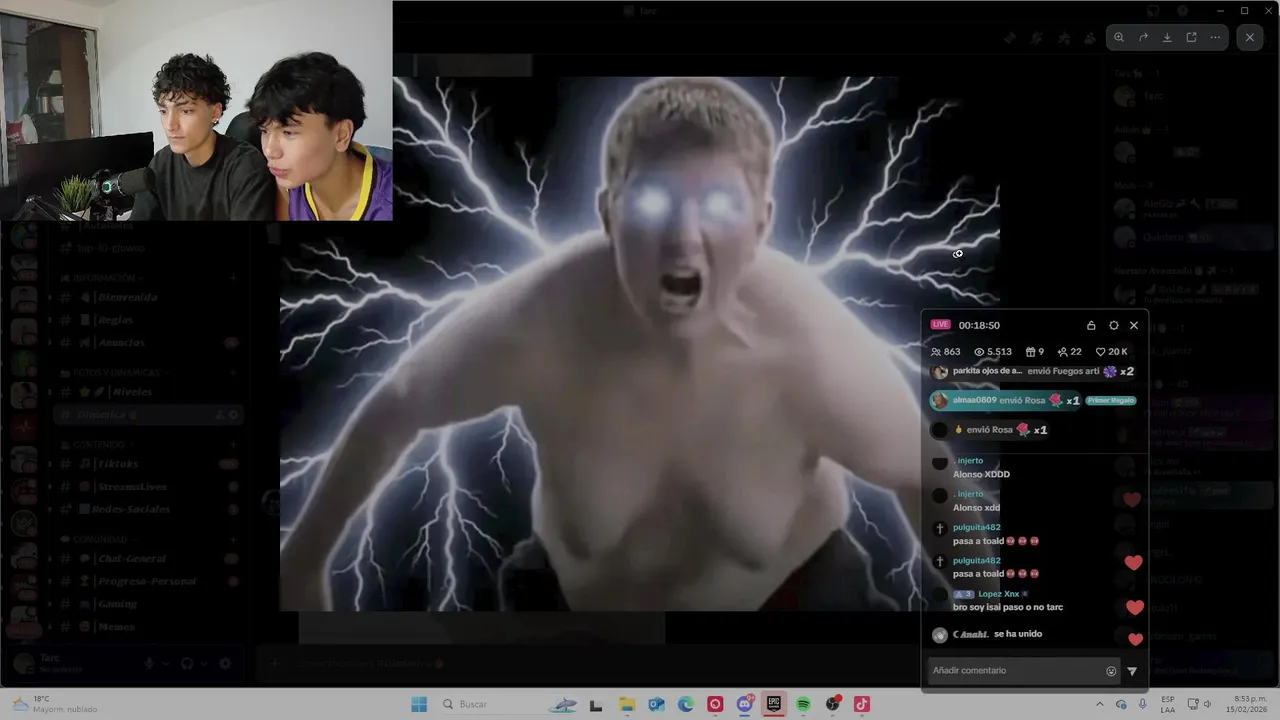Click the 20 K likes heart counter

pos(1112,352)
